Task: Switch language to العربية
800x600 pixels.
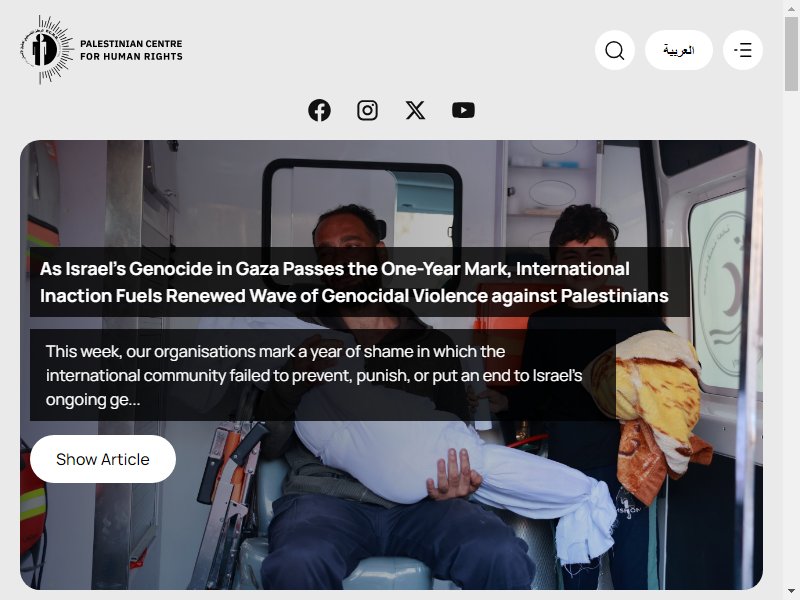Action: tap(679, 50)
